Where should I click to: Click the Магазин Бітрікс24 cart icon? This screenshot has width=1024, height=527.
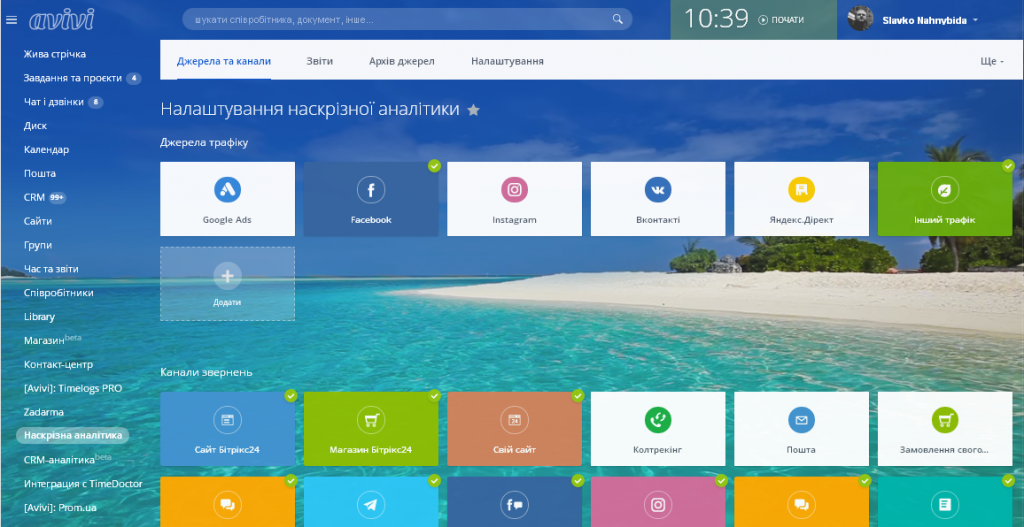(371, 420)
